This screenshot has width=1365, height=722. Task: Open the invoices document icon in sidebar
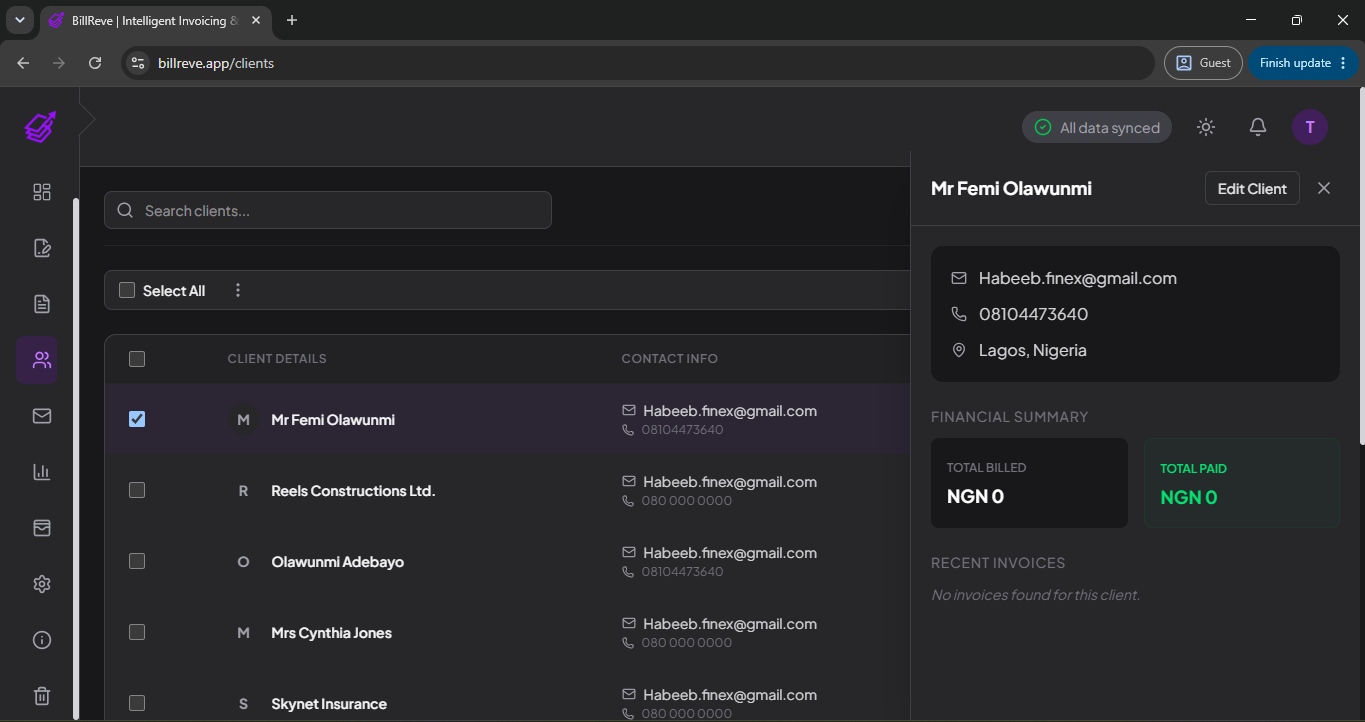pos(42,304)
